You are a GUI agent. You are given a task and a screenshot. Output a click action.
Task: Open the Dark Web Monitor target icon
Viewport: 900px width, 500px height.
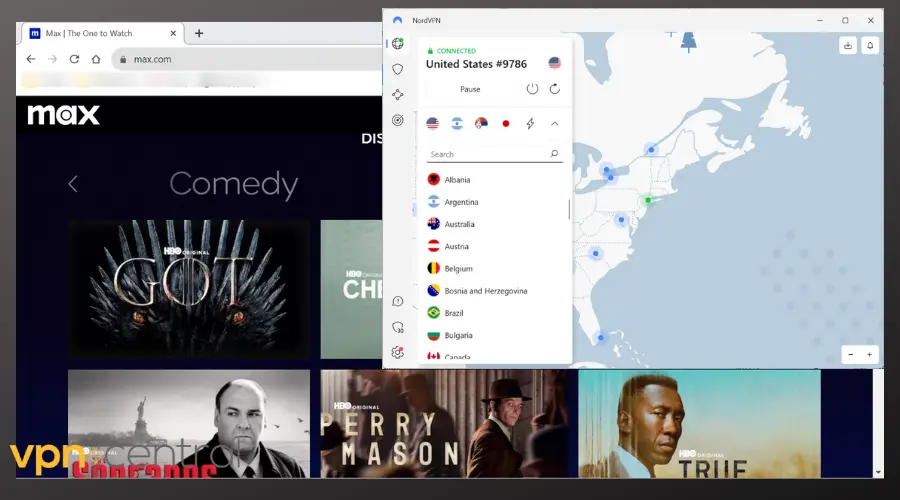point(398,120)
